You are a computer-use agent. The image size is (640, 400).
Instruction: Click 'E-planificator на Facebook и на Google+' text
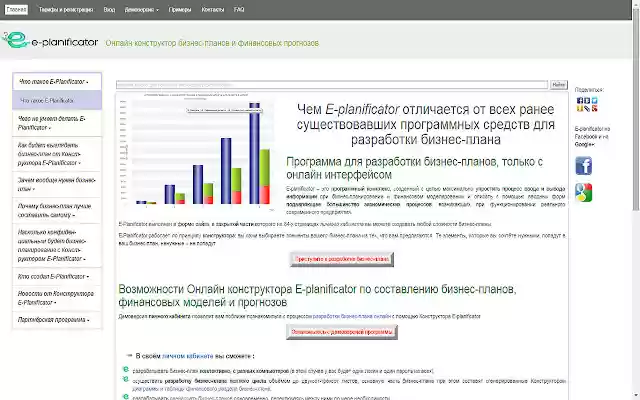pos(592,137)
